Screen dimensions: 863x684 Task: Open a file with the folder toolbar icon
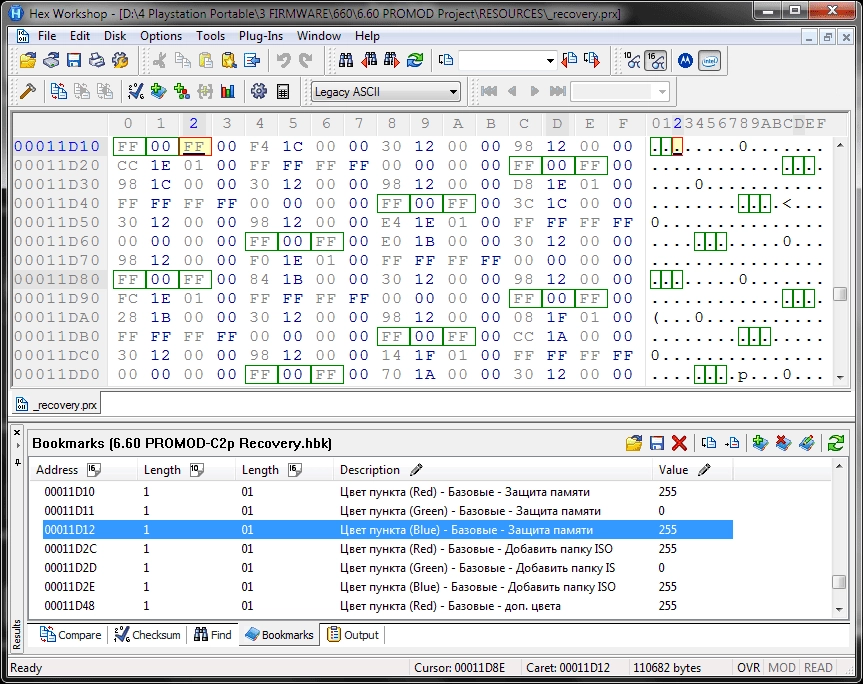point(28,61)
